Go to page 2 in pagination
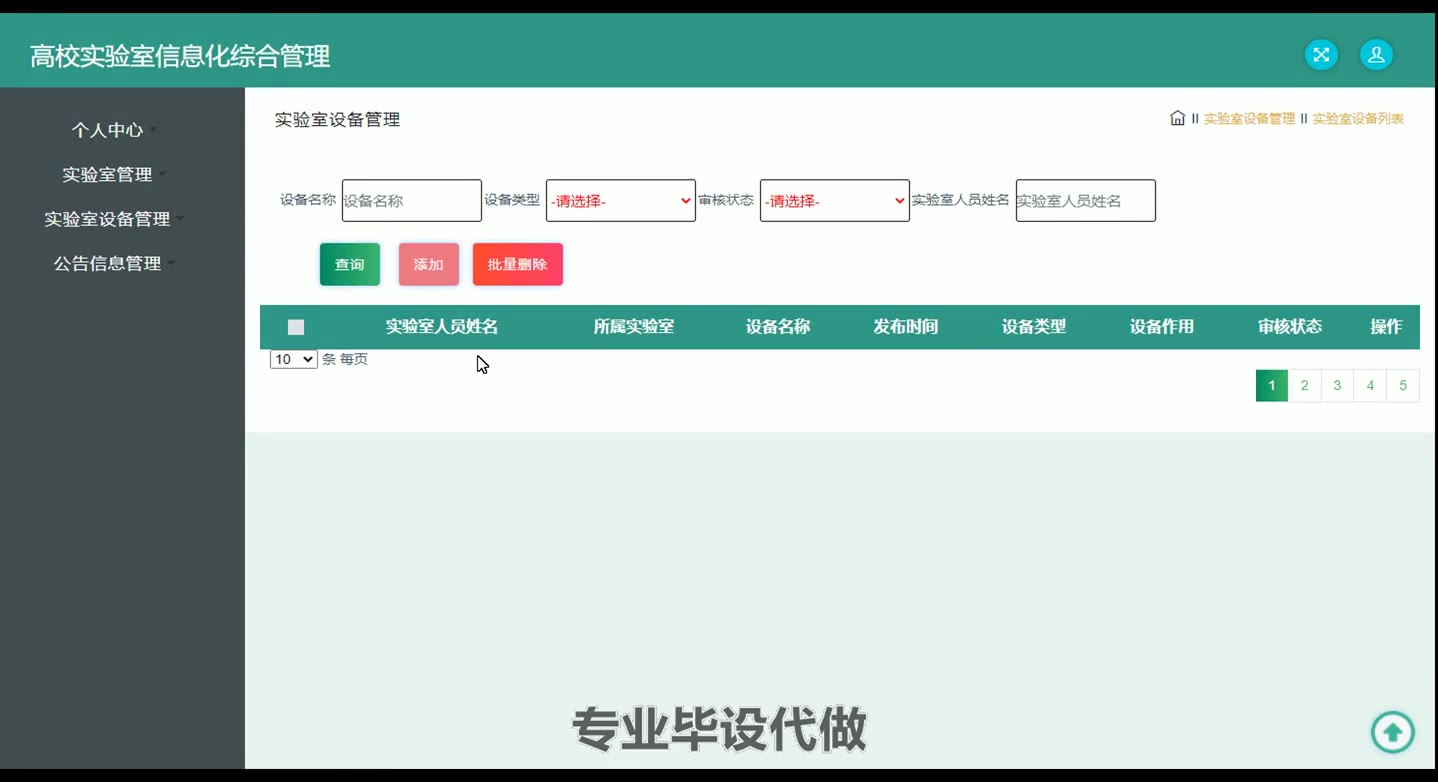 1304,386
